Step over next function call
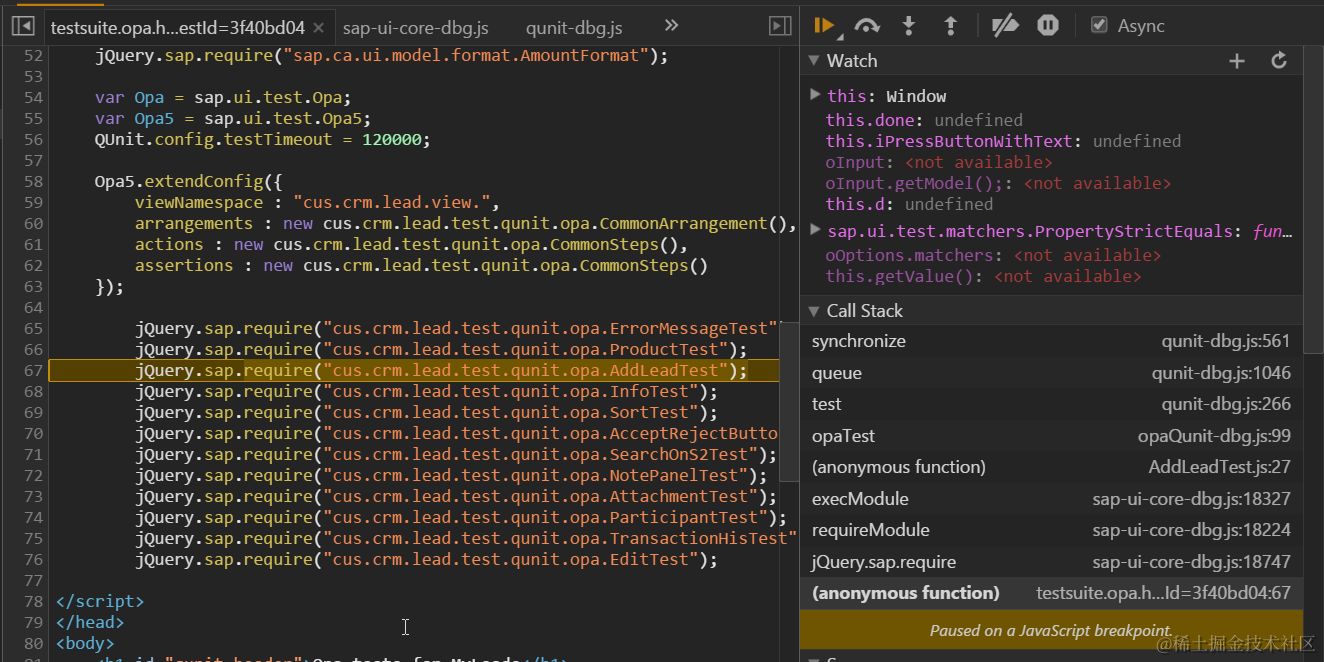Image resolution: width=1324 pixels, height=662 pixels. (x=867, y=26)
